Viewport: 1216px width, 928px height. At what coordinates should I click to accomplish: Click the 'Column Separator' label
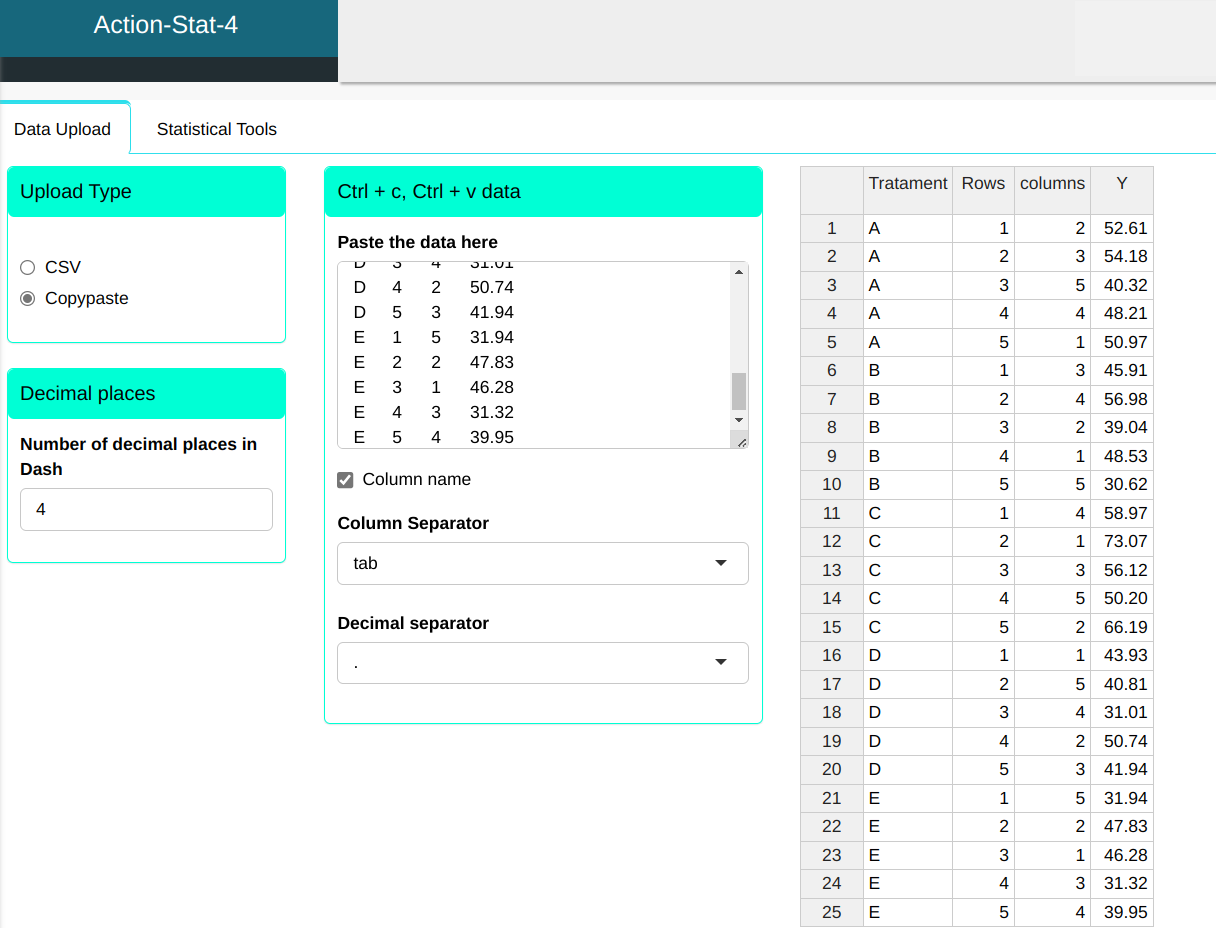click(x=413, y=523)
